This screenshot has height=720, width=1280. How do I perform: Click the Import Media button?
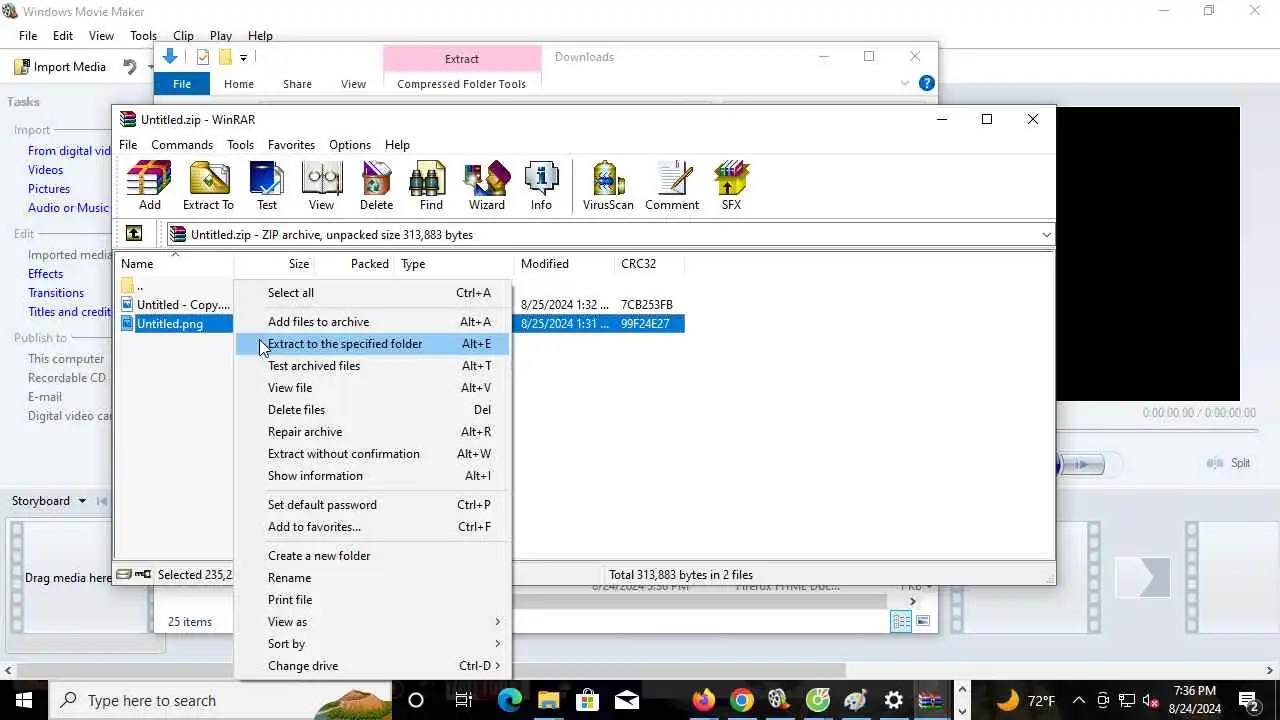click(60, 67)
